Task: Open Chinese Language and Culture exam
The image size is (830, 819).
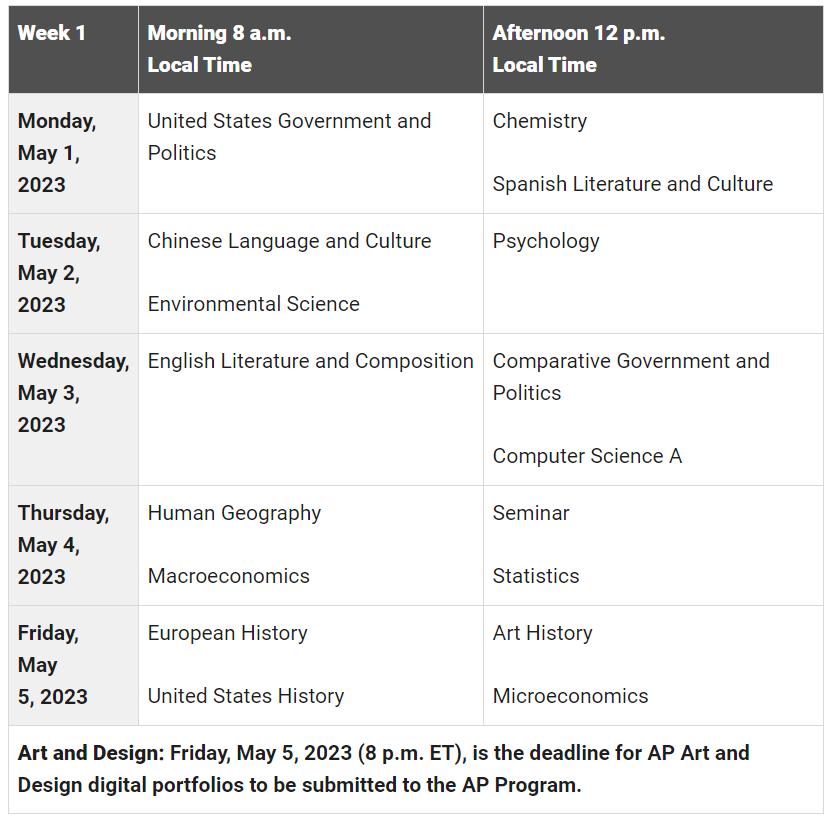Action: click(x=289, y=241)
